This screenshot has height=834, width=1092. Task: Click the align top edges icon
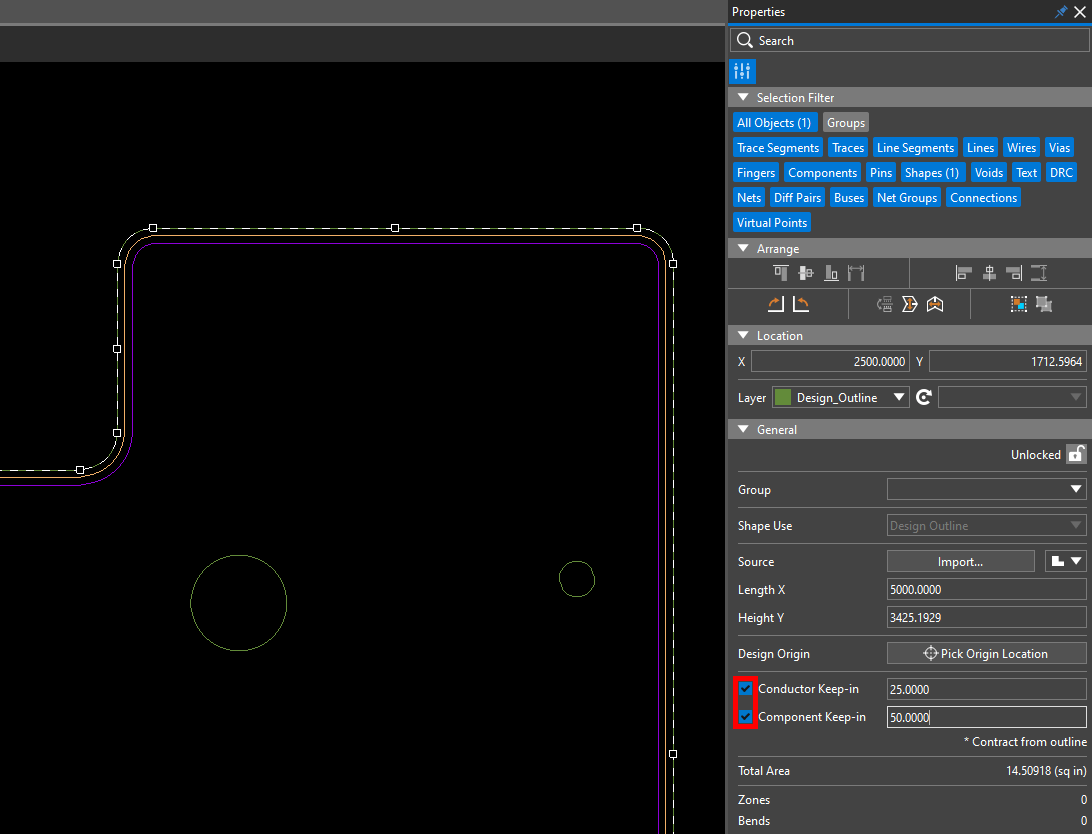pyautogui.click(x=781, y=272)
